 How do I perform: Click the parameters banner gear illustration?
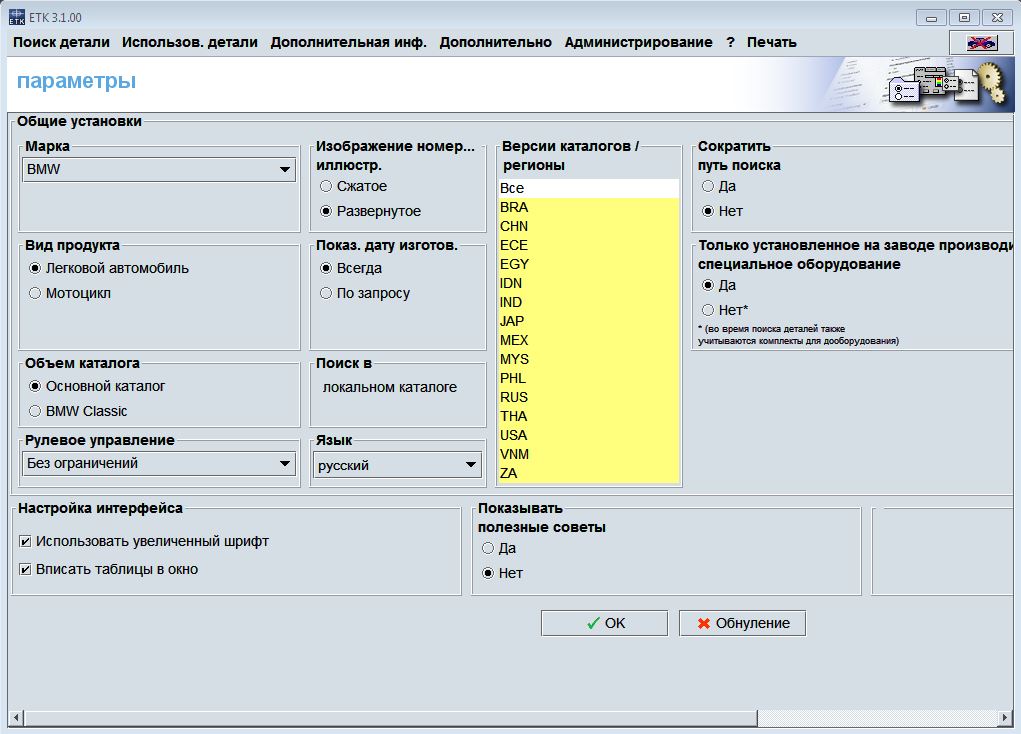point(992,83)
